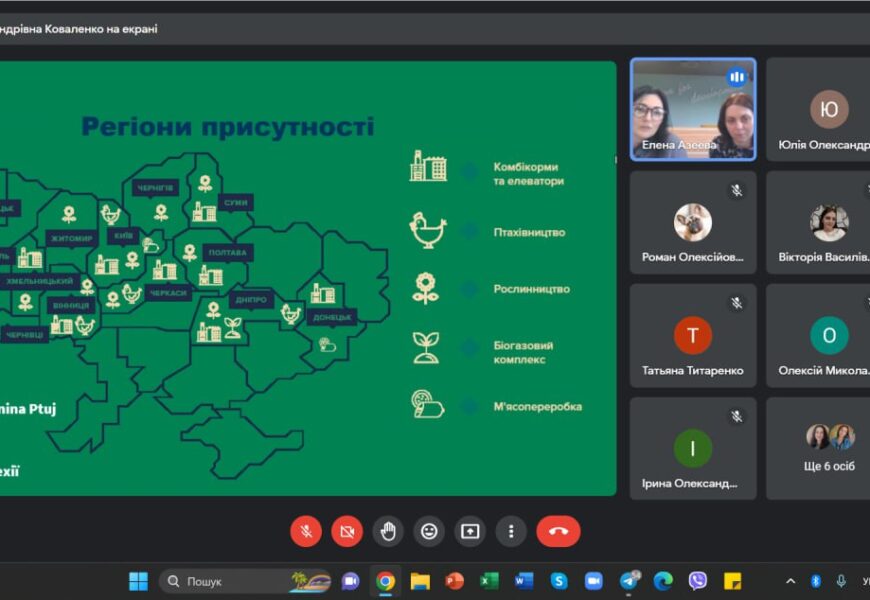Launch PowerPoint from the taskbar
Image resolution: width=870 pixels, height=600 pixels.
[455, 581]
